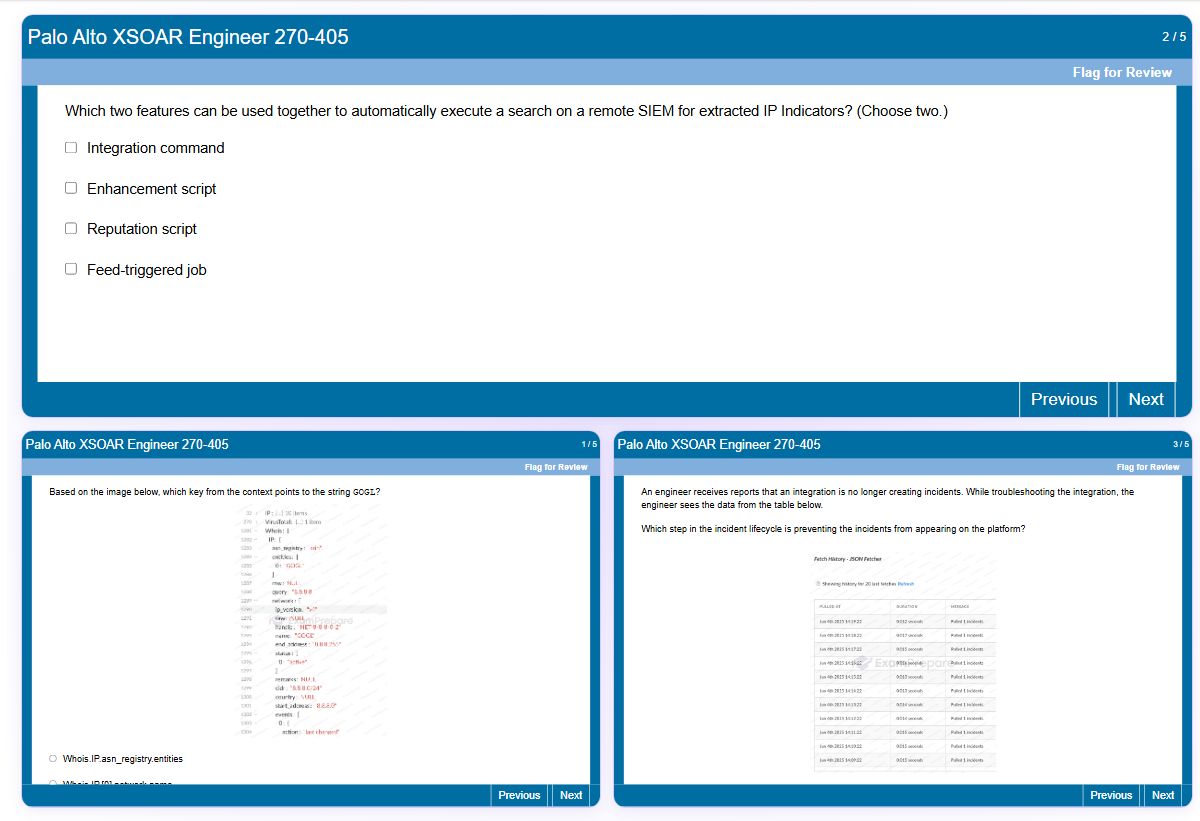This screenshot has height=821, width=1200.
Task: Choose the Whois.IP.asn_registry.entities radio option
Action: [53, 759]
